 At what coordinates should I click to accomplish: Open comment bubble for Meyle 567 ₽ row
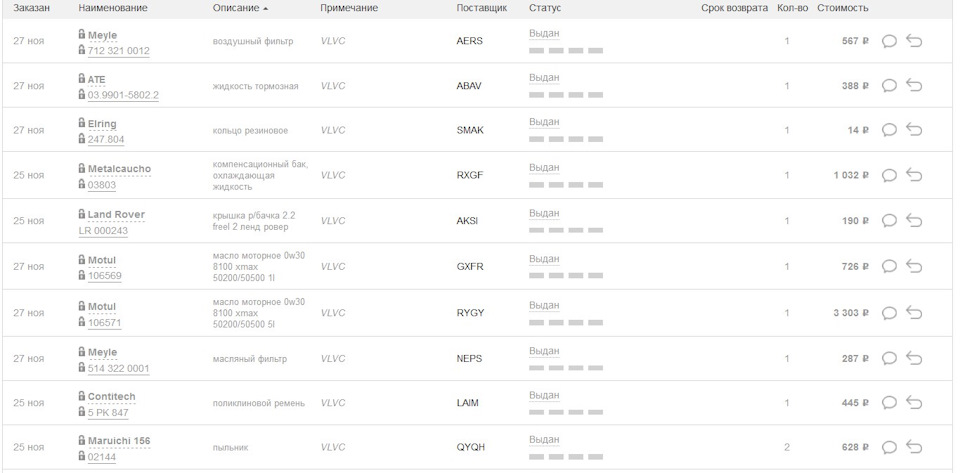coord(888,41)
